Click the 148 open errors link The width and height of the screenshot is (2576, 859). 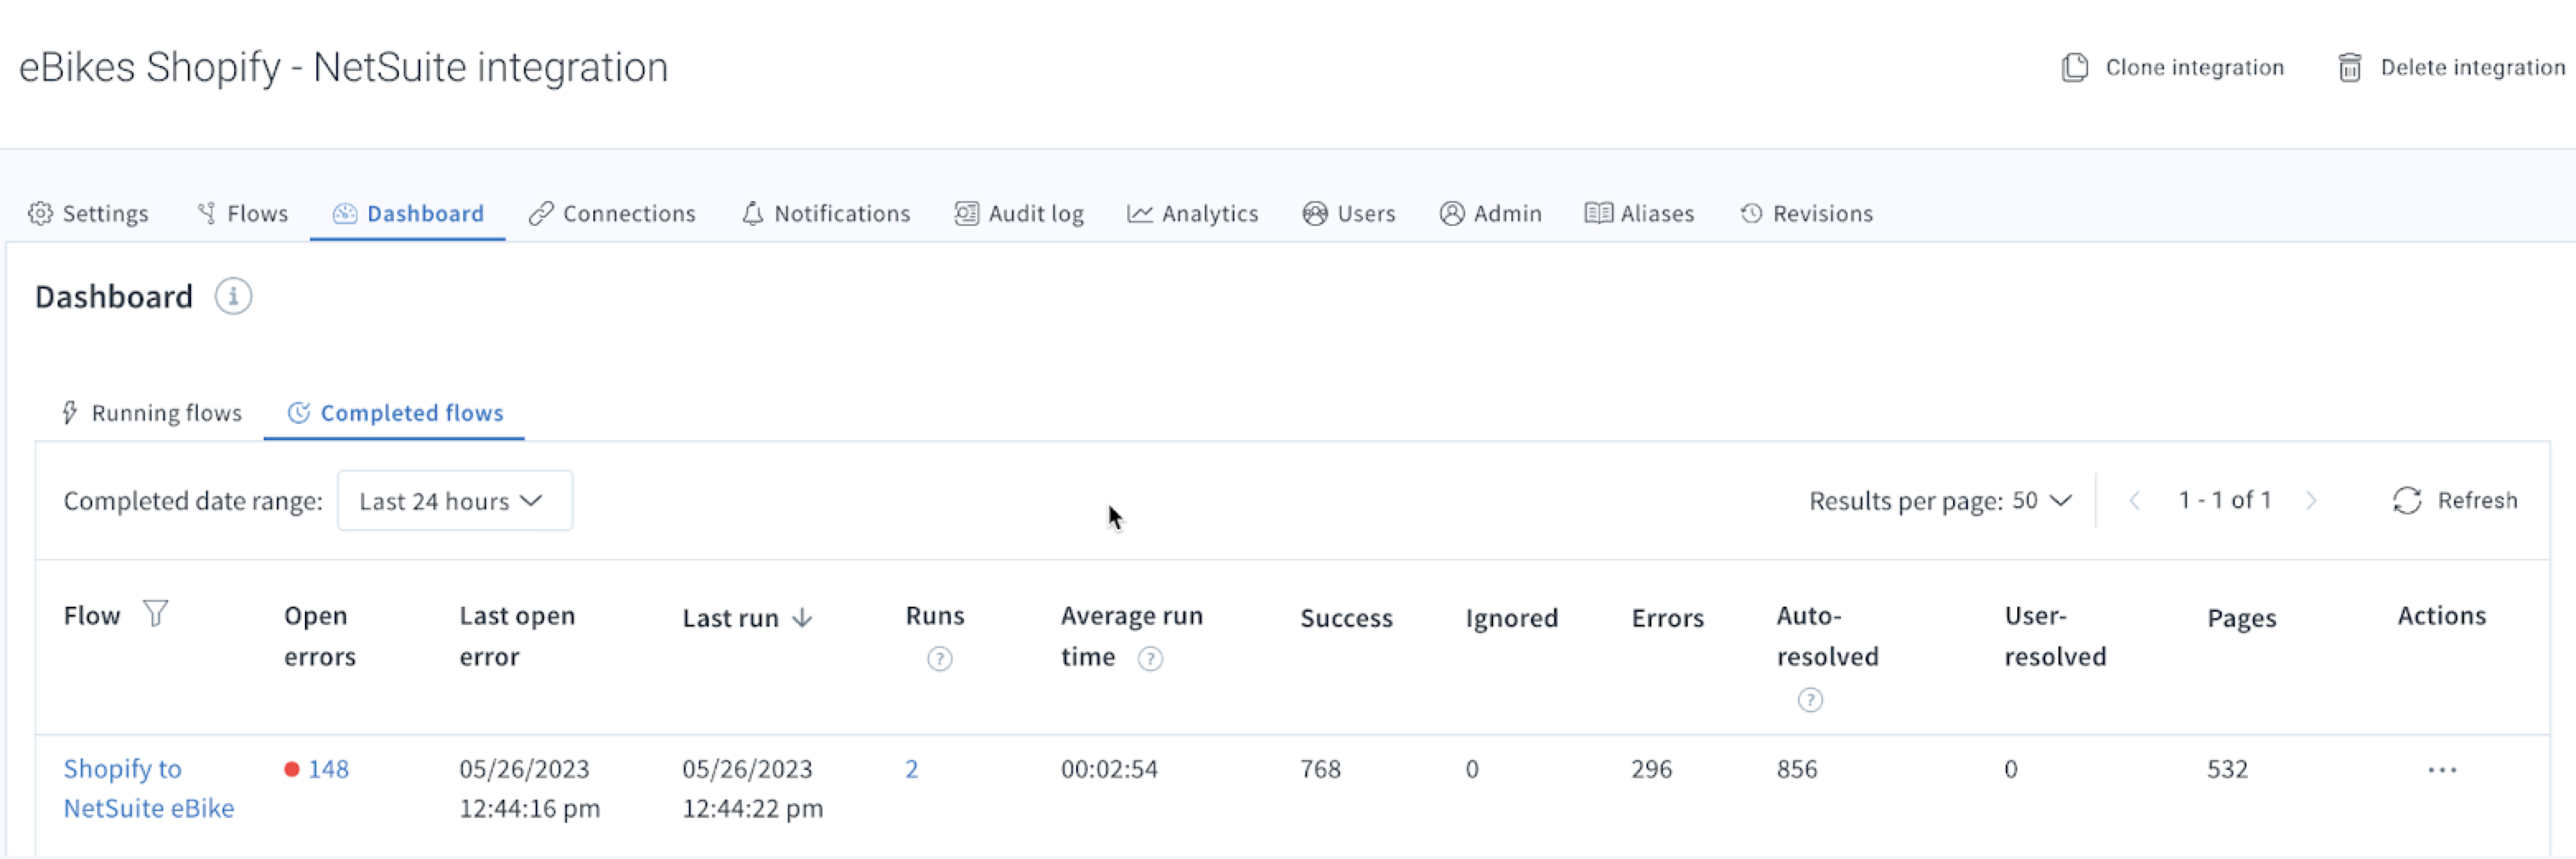pyautogui.click(x=328, y=769)
